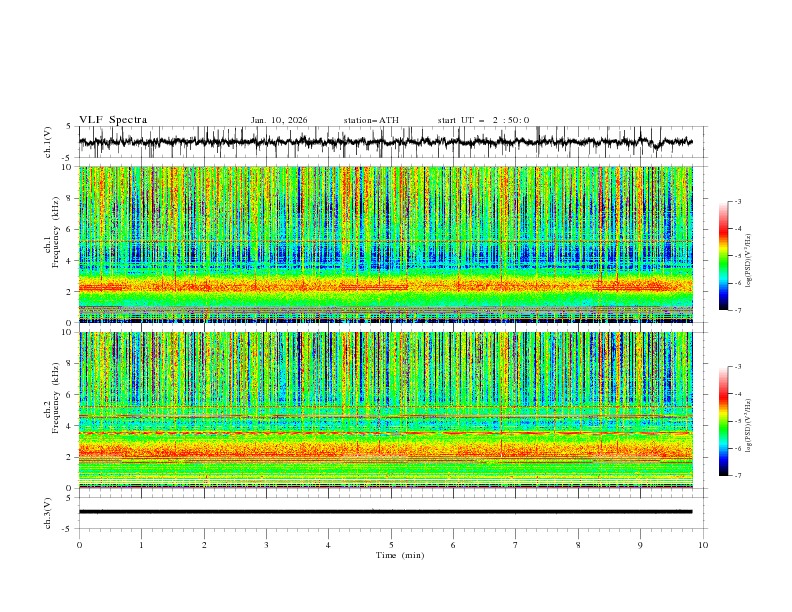
Task: Click the ch.3 flat voltage trace
Action: click(385, 512)
